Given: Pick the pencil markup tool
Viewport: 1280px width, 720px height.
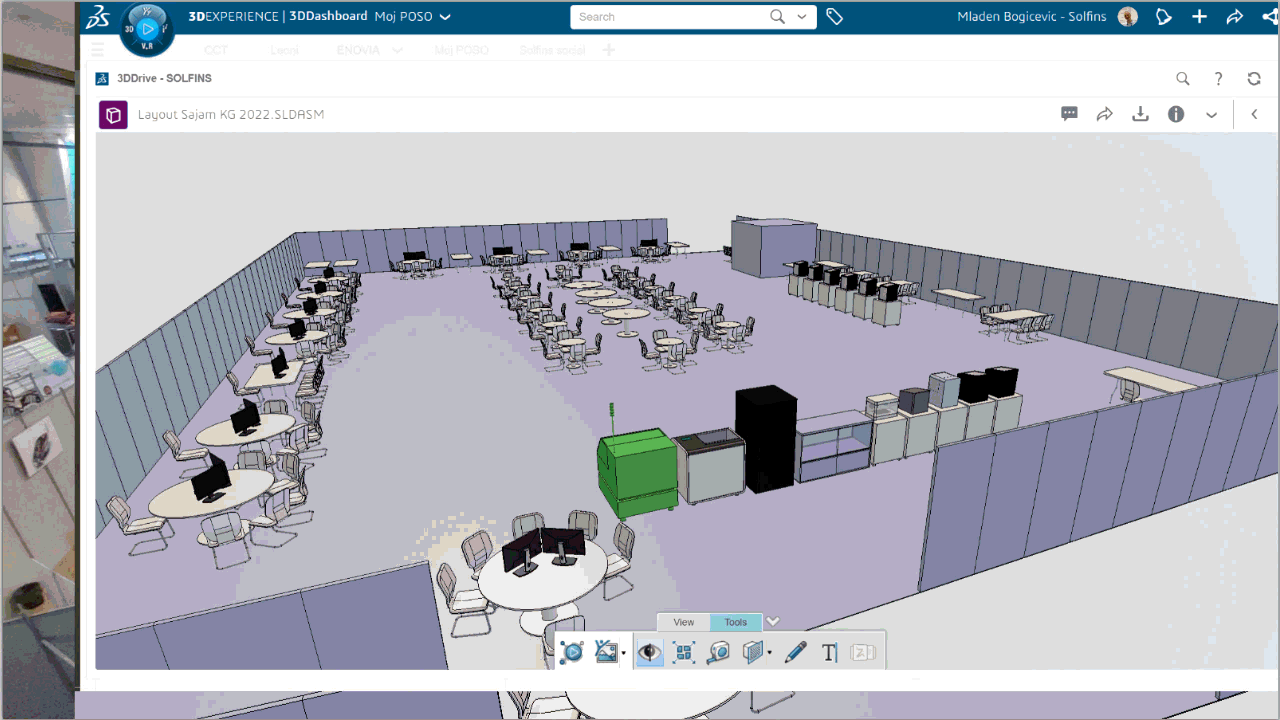Looking at the screenshot, I should point(796,652).
